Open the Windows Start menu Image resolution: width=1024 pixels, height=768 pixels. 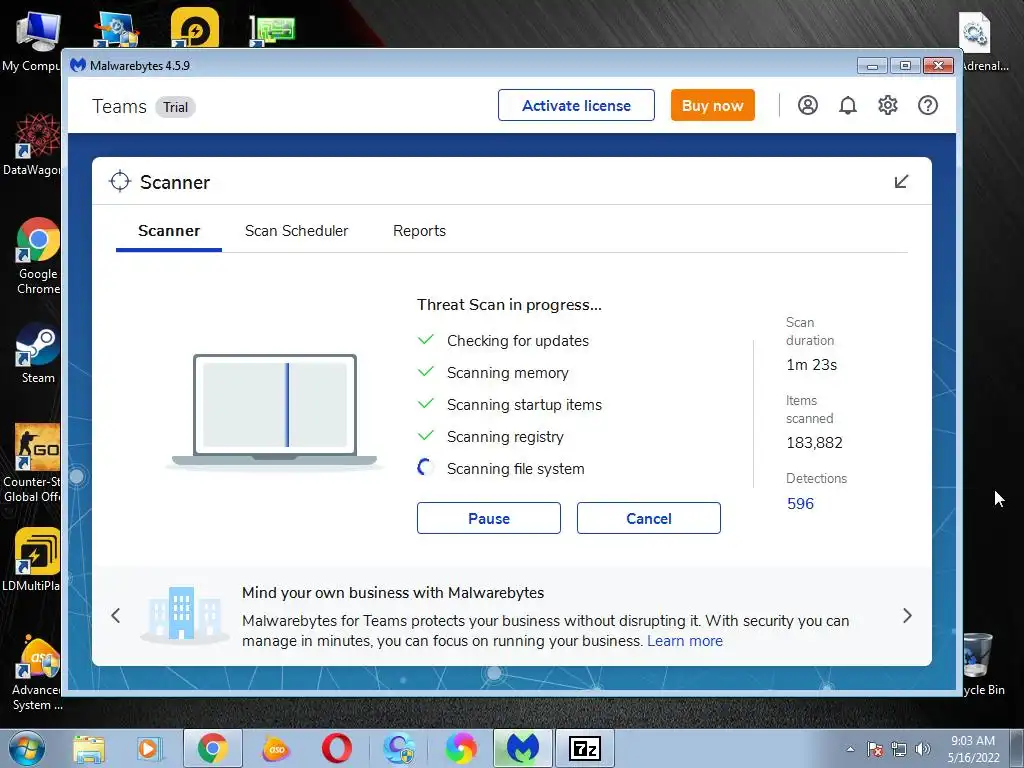coord(27,748)
